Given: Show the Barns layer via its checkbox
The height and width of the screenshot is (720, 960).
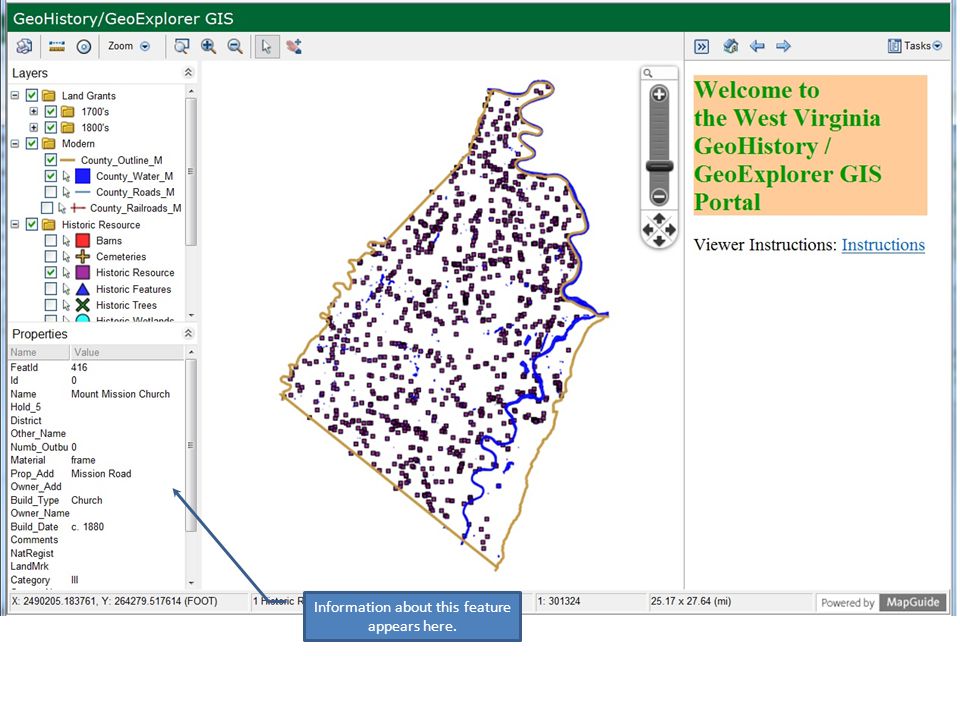Looking at the screenshot, I should tap(51, 241).
